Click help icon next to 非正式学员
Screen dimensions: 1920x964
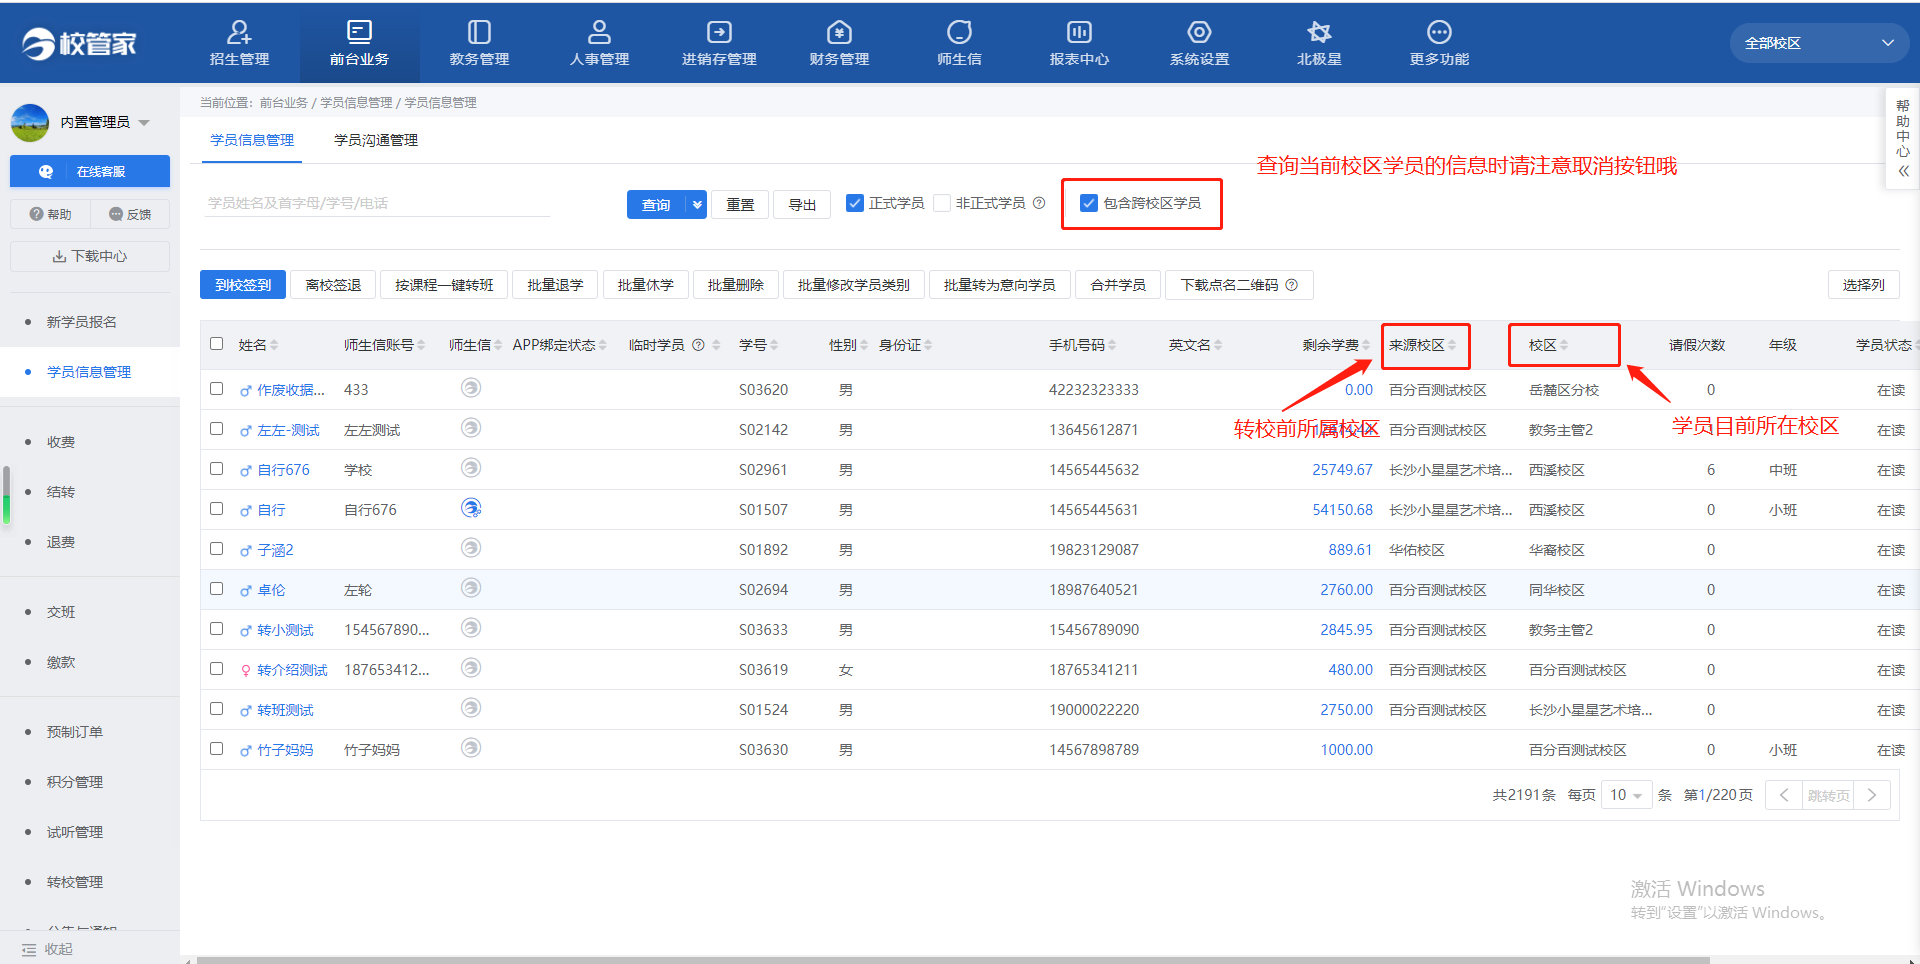pyautogui.click(x=1039, y=203)
